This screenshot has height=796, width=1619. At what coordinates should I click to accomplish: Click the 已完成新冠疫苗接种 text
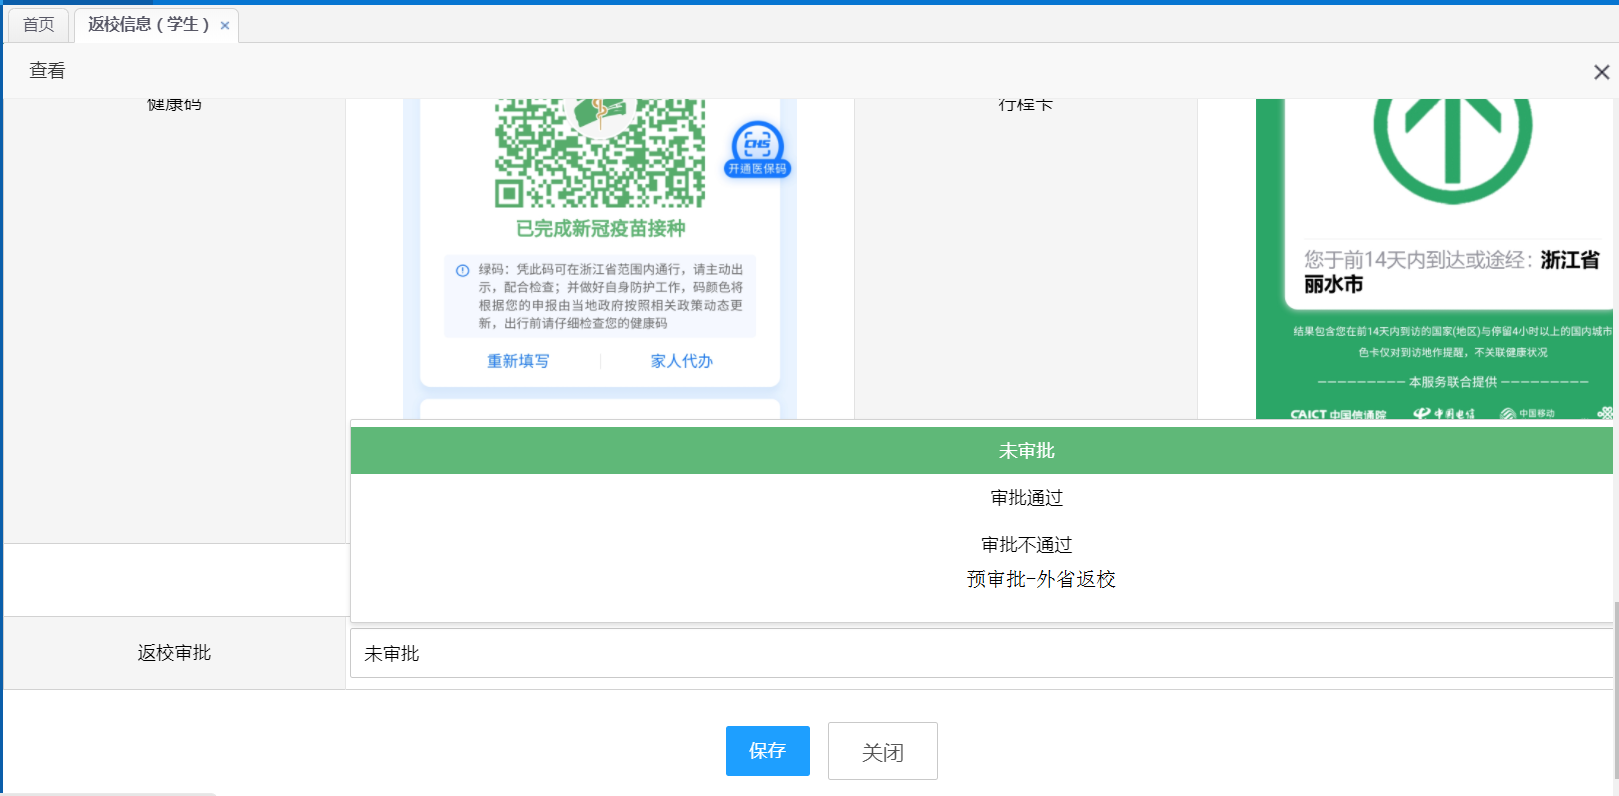point(600,229)
